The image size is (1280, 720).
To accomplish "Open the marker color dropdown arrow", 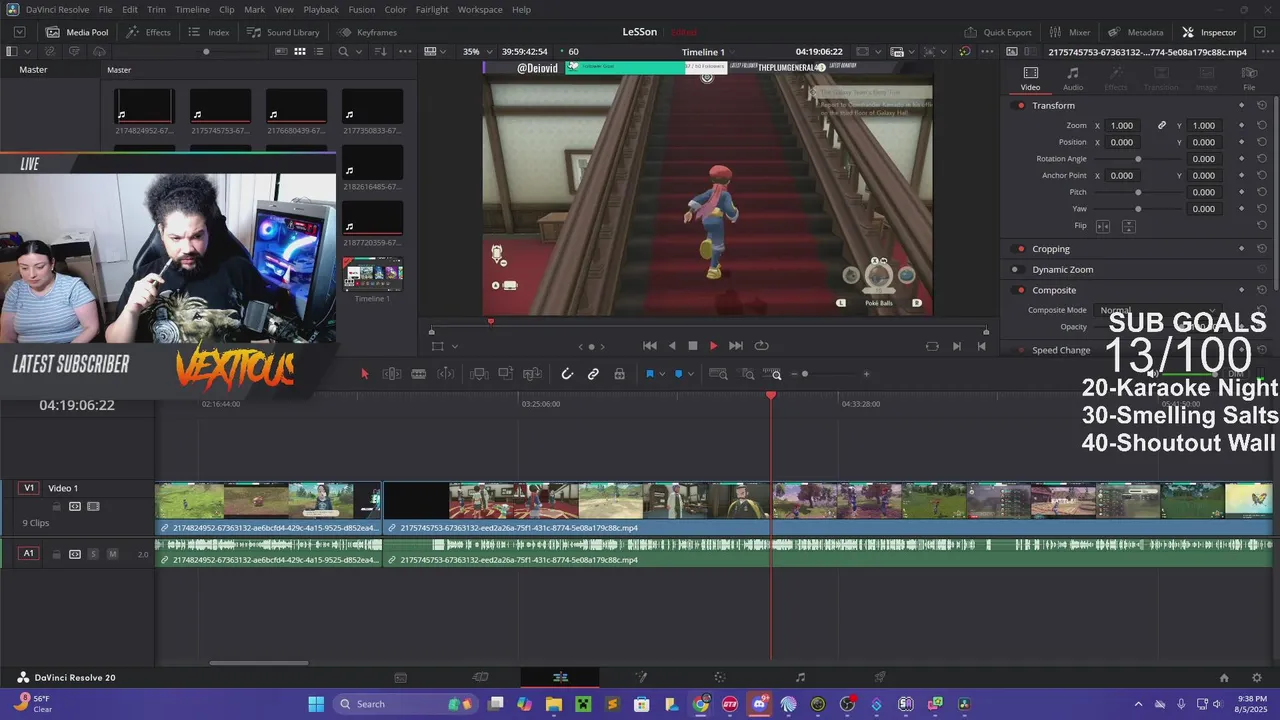I will coord(690,374).
